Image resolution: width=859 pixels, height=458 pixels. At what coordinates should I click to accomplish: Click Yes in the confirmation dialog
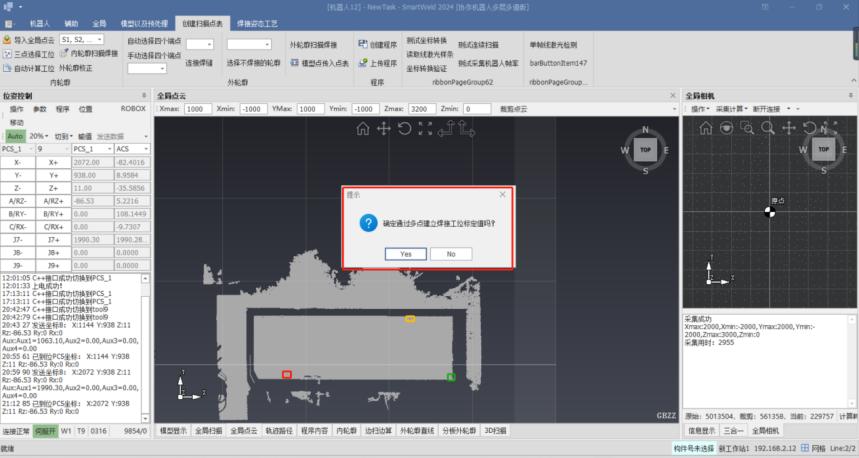pos(405,254)
